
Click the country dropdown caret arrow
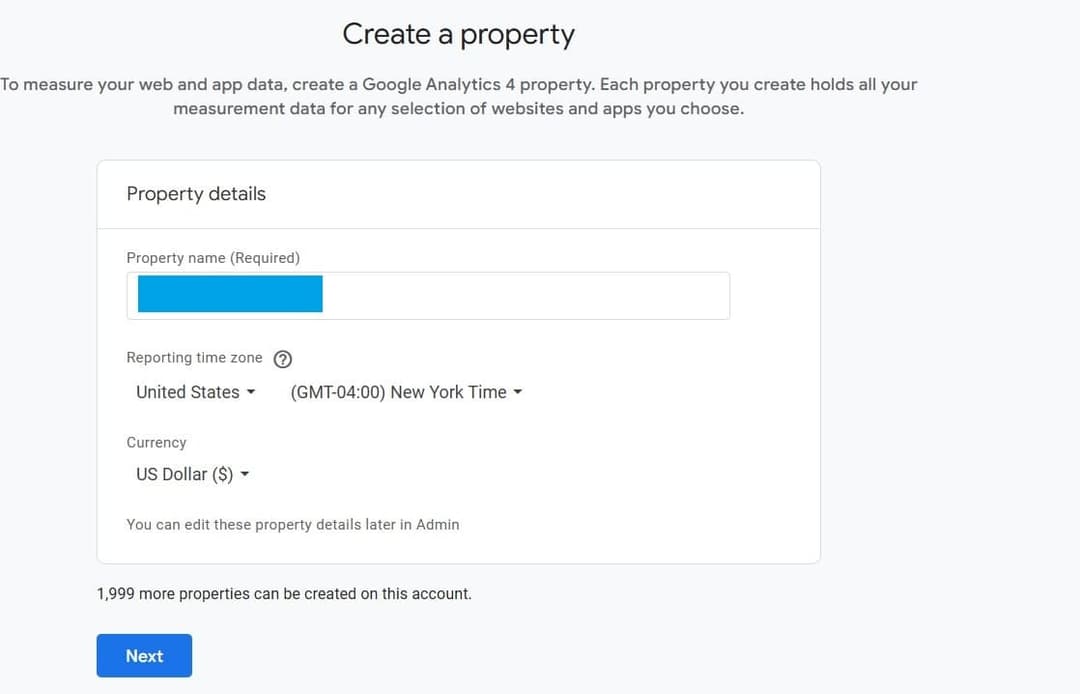point(250,392)
